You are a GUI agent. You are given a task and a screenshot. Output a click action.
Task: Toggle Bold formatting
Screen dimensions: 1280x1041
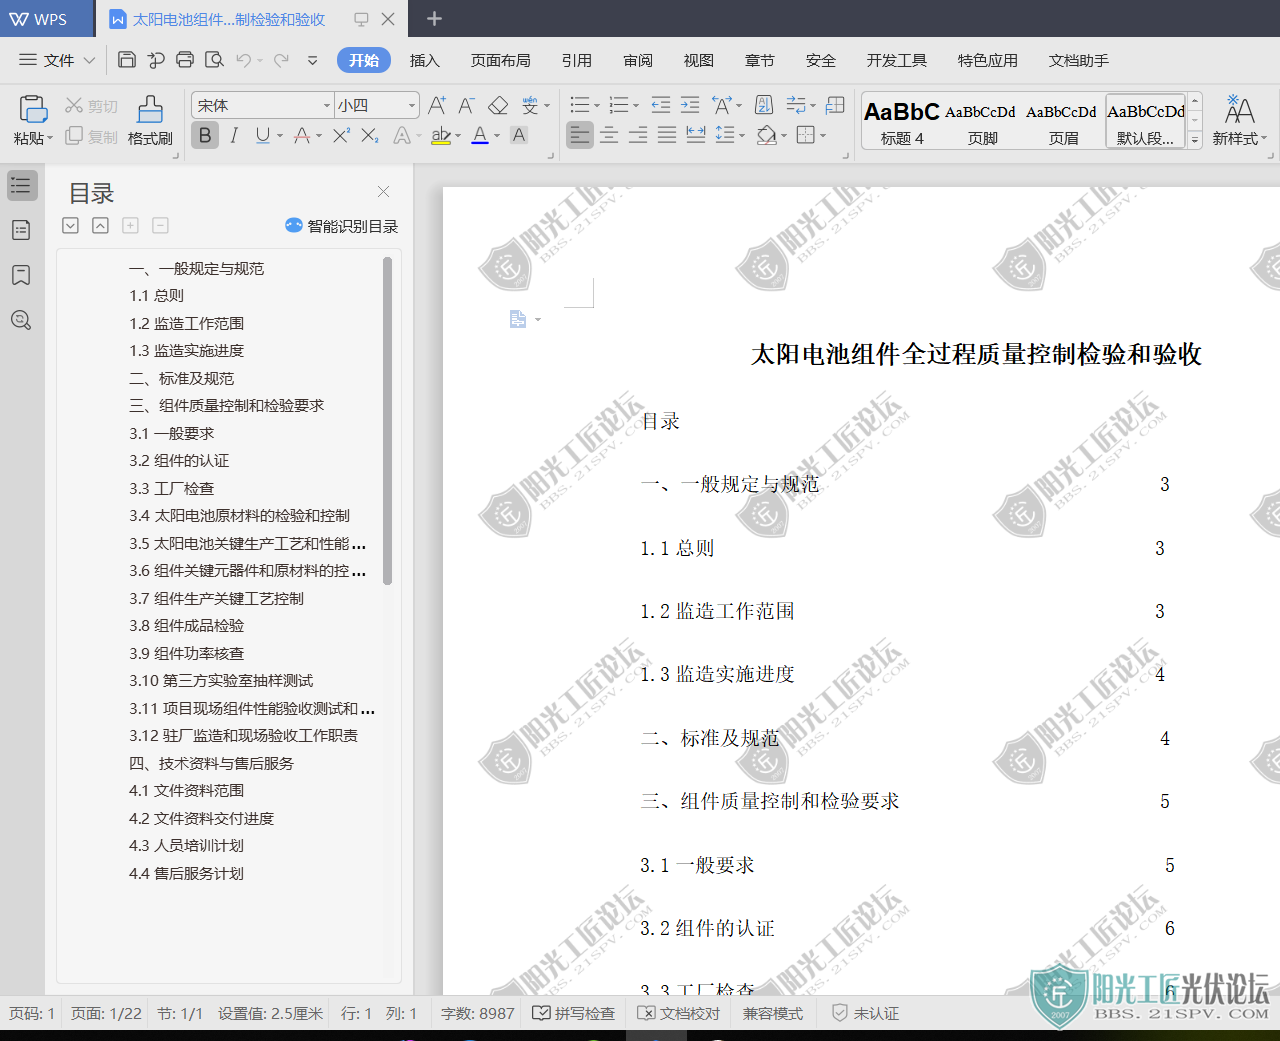205,135
